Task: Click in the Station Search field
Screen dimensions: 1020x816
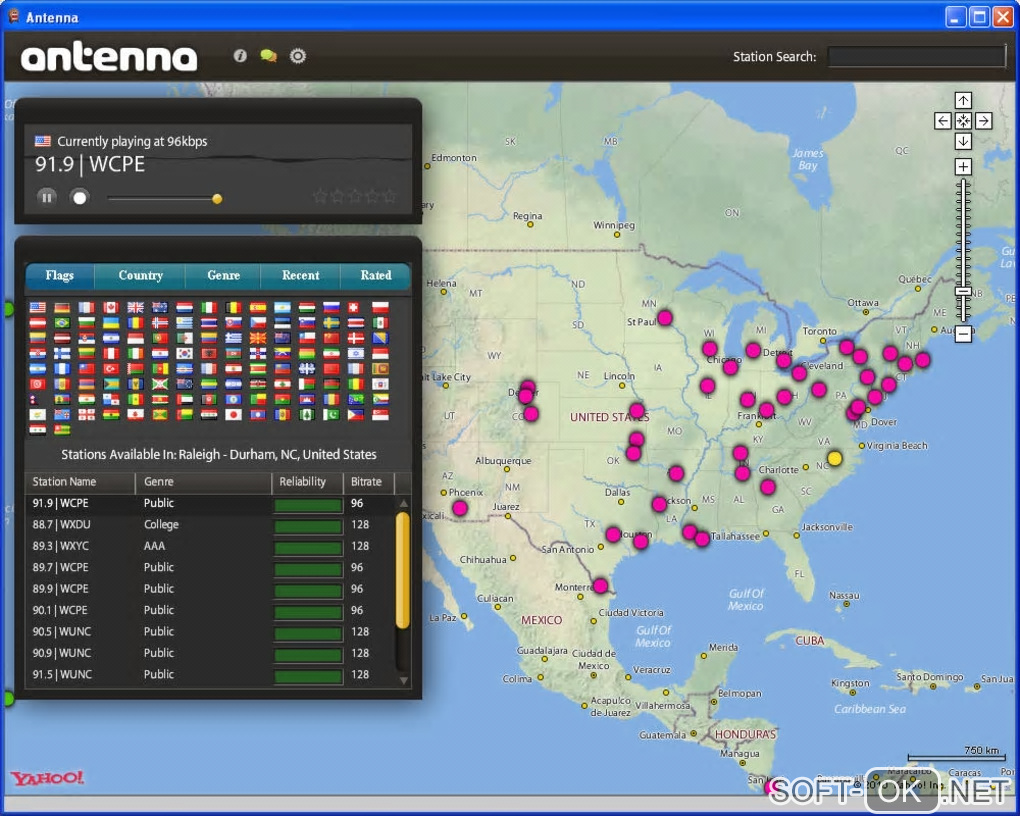Action: [917, 57]
